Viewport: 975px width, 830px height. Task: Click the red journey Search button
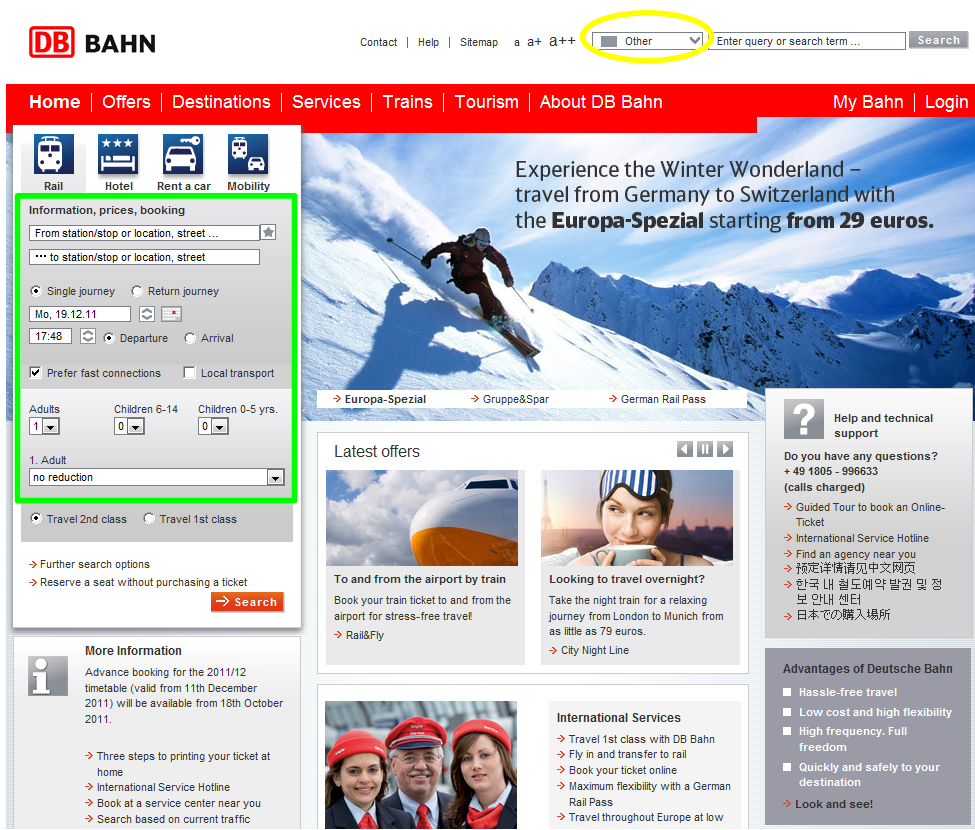click(x=247, y=602)
